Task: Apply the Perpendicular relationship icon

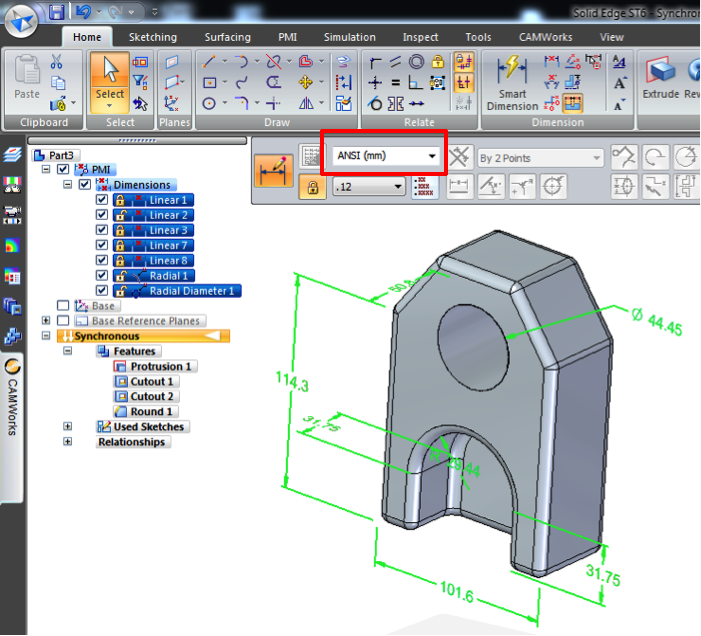Action: (415, 83)
